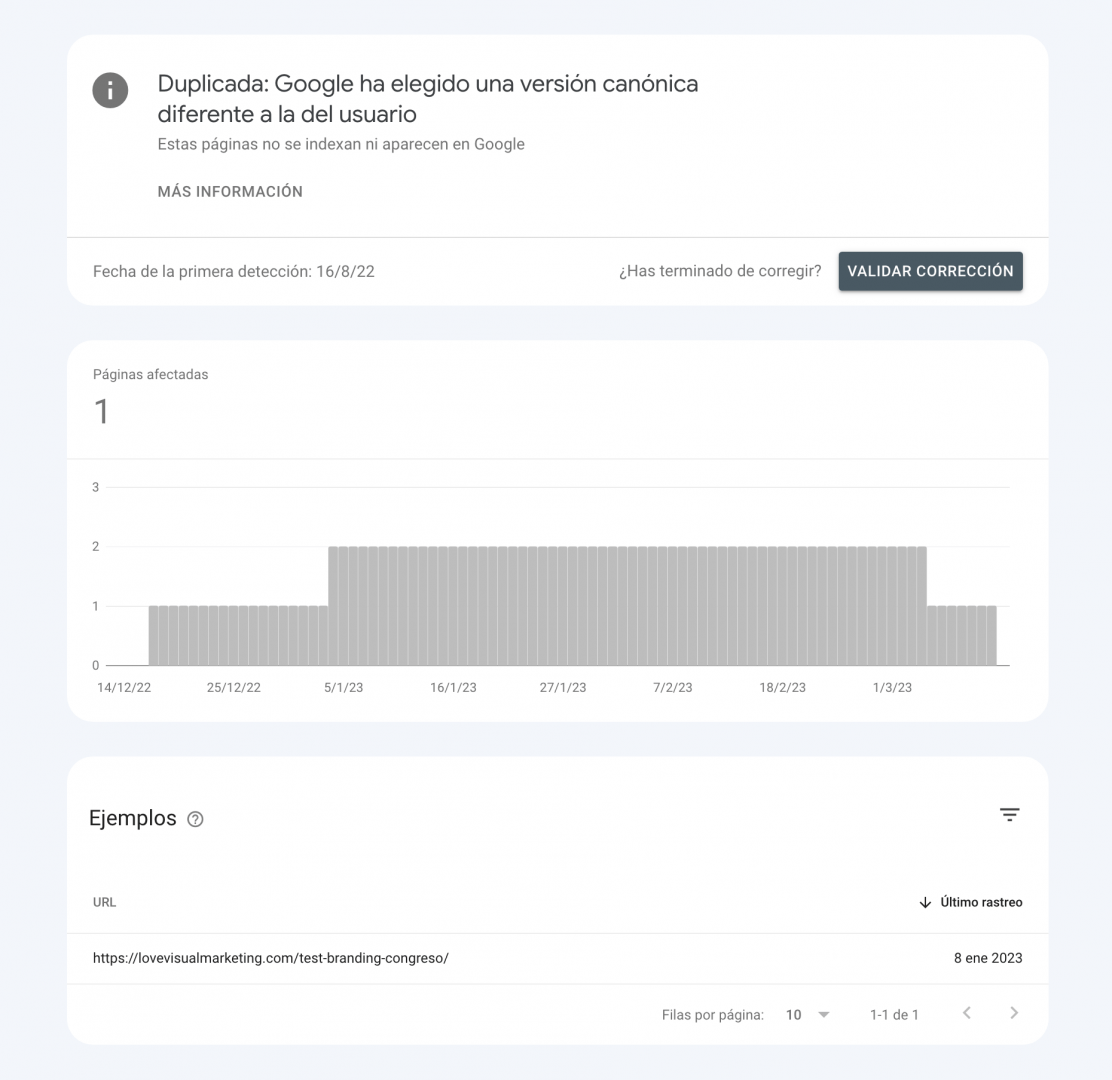Click the Ejemplos section heading

pyautogui.click(x=133, y=818)
